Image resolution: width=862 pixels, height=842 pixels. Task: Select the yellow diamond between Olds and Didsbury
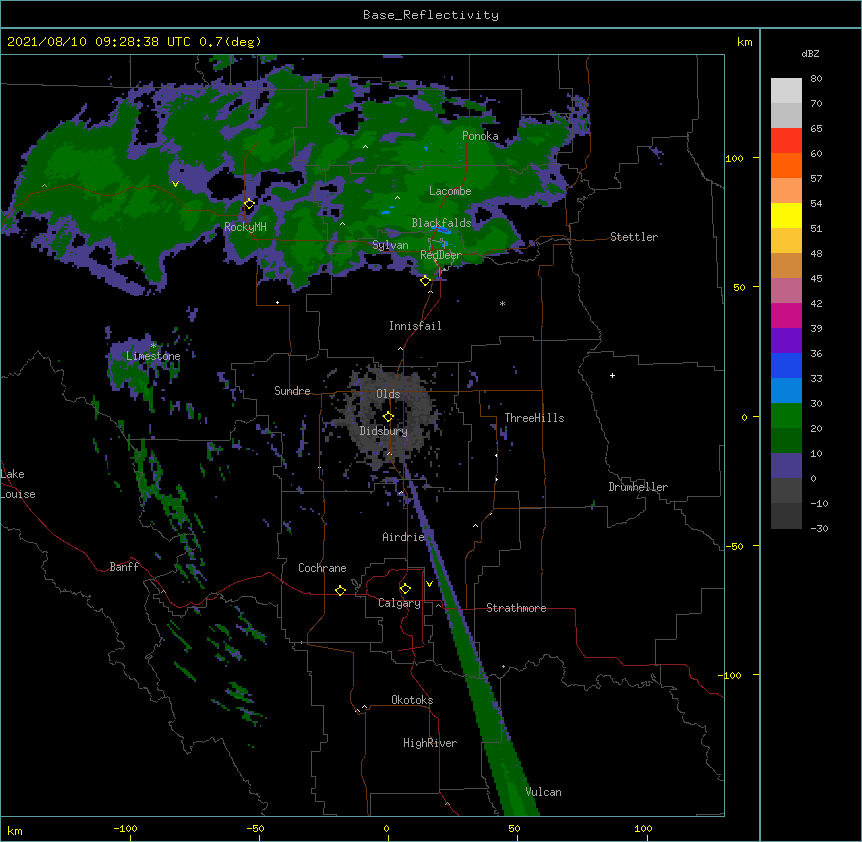(x=388, y=417)
